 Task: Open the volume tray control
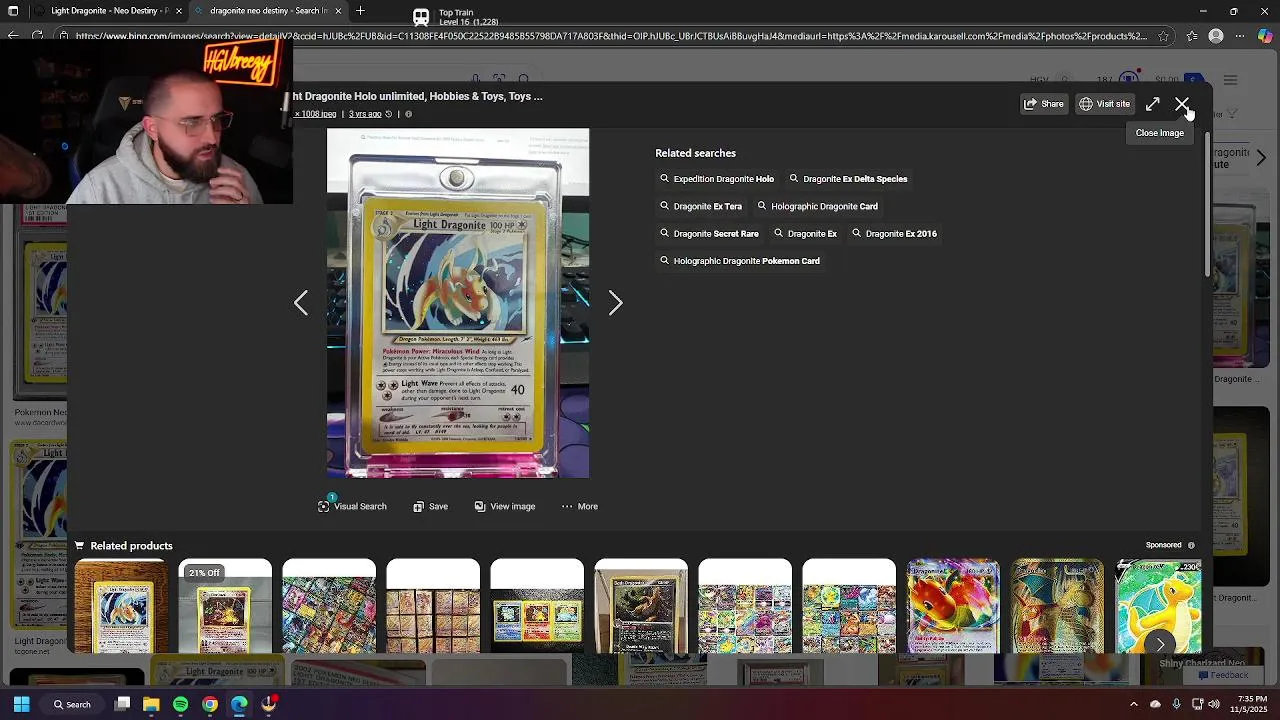click(1214, 704)
